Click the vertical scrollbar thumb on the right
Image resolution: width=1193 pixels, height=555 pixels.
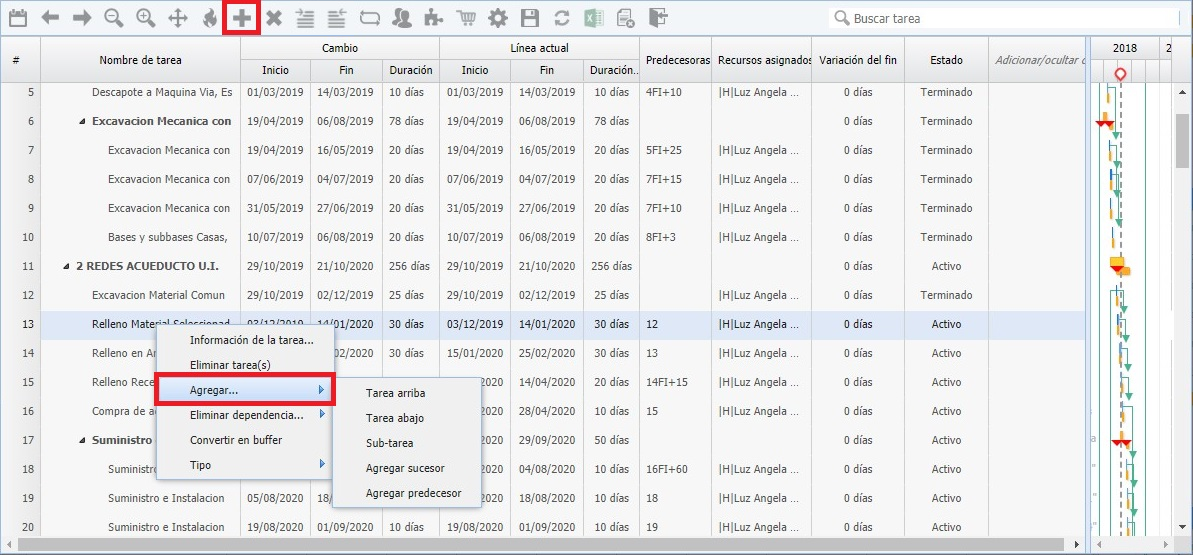1182,141
